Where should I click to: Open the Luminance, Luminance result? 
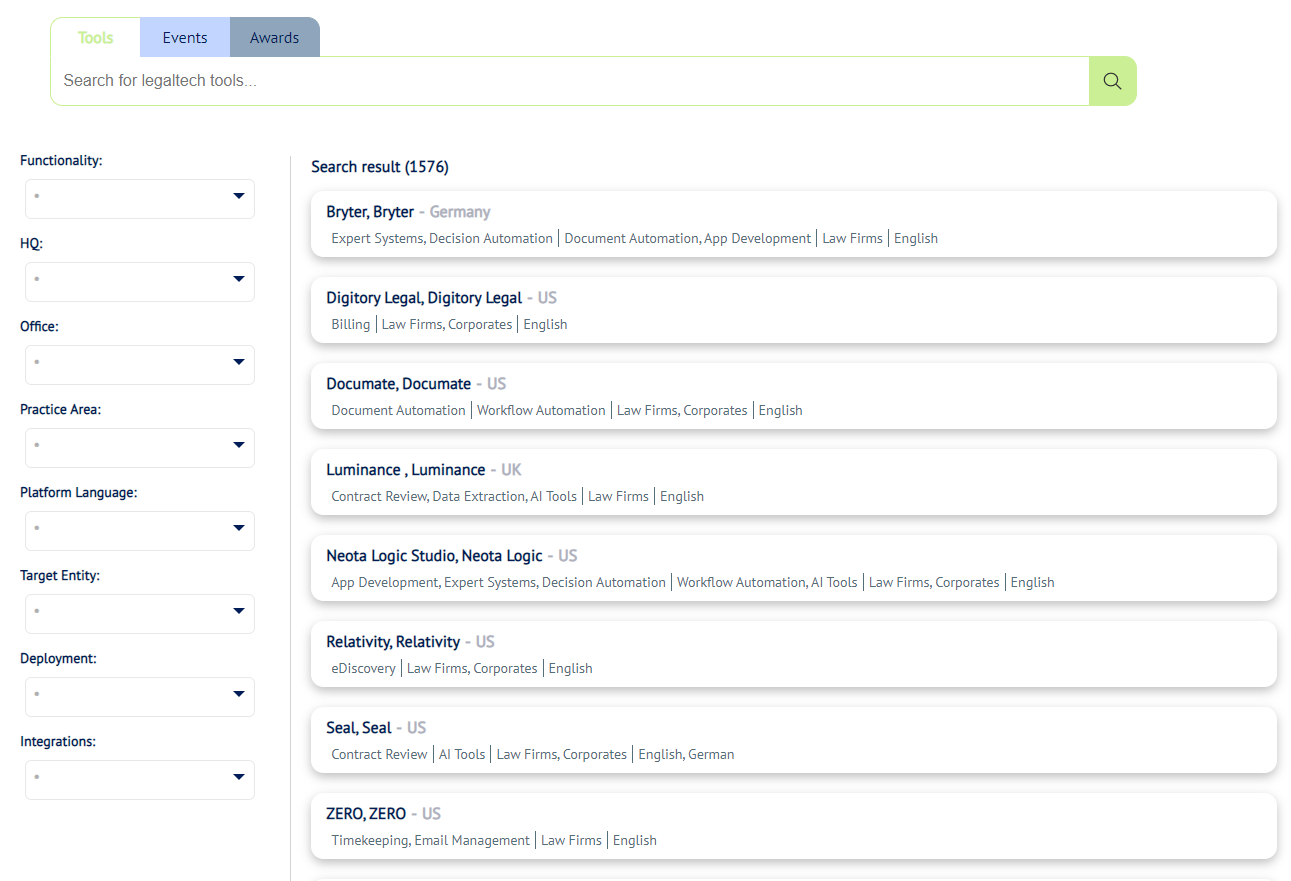click(794, 482)
